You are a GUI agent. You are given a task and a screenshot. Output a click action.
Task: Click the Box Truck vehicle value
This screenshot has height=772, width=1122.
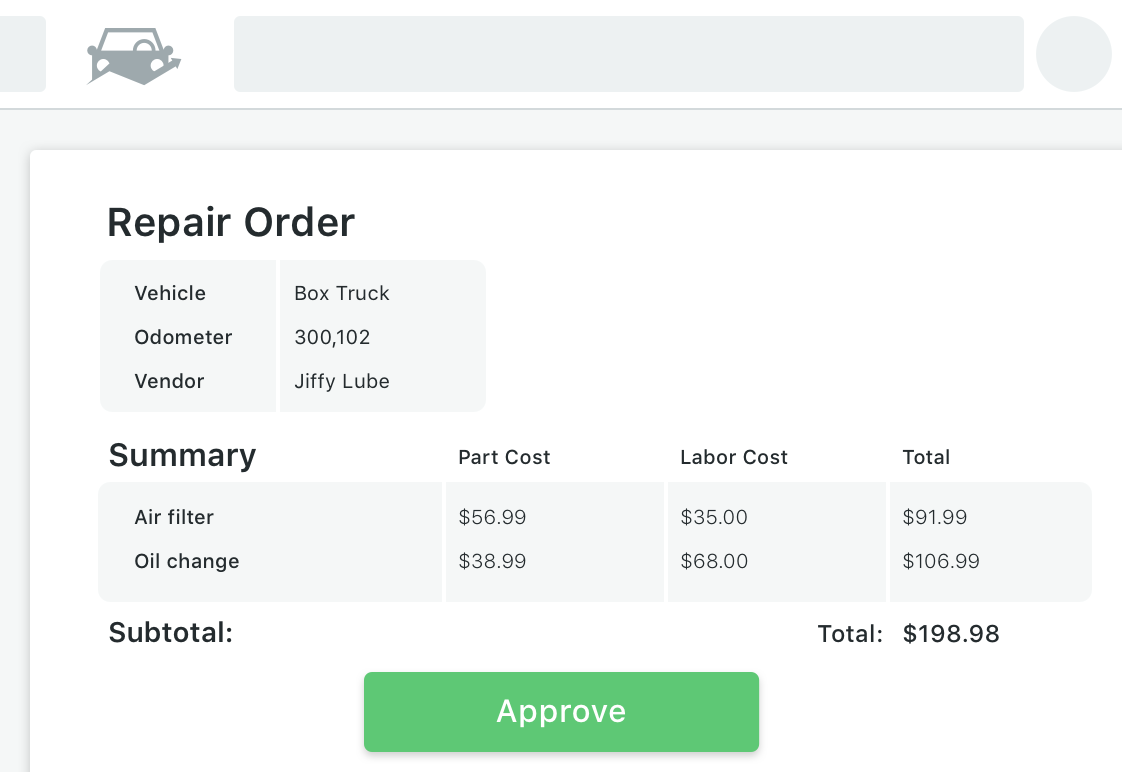tap(342, 293)
